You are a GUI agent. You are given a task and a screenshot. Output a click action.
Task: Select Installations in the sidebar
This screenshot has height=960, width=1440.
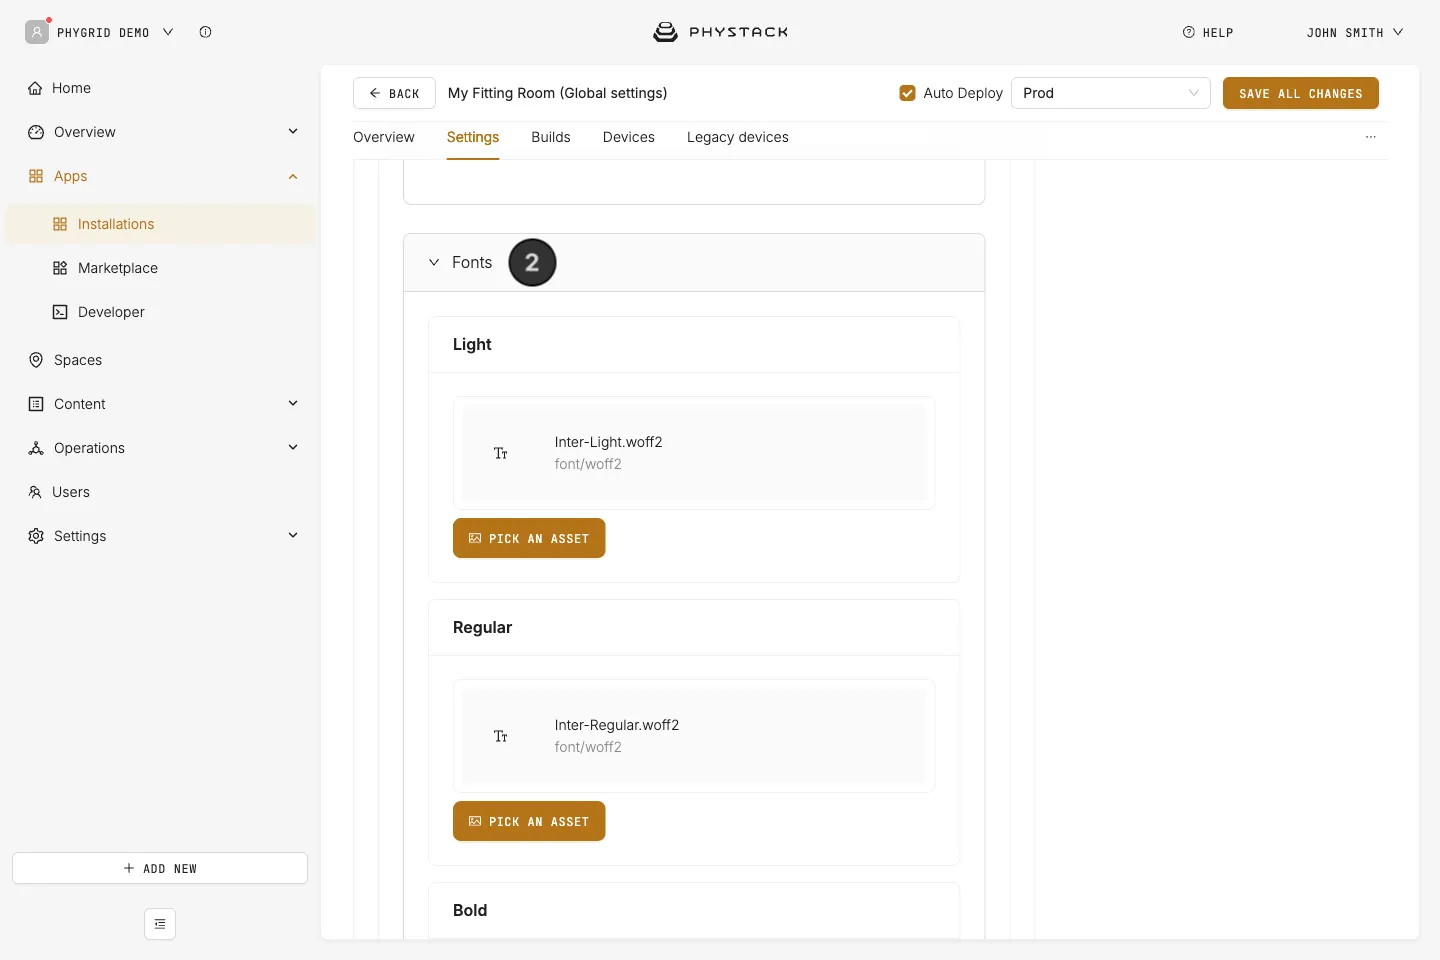160,224
